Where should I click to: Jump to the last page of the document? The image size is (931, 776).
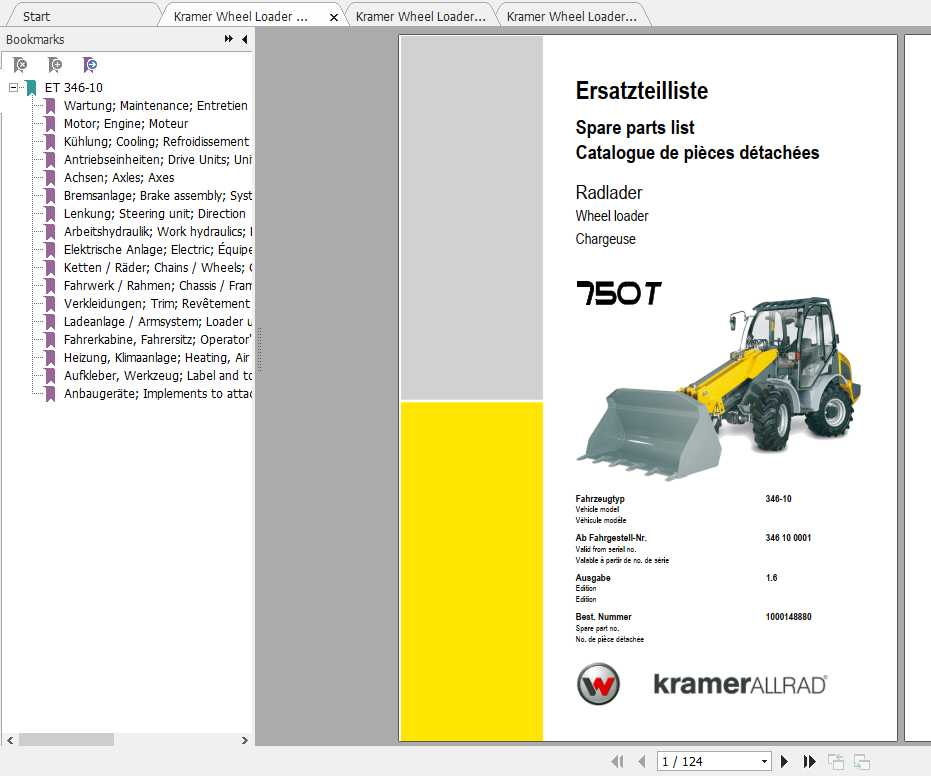[x=809, y=761]
